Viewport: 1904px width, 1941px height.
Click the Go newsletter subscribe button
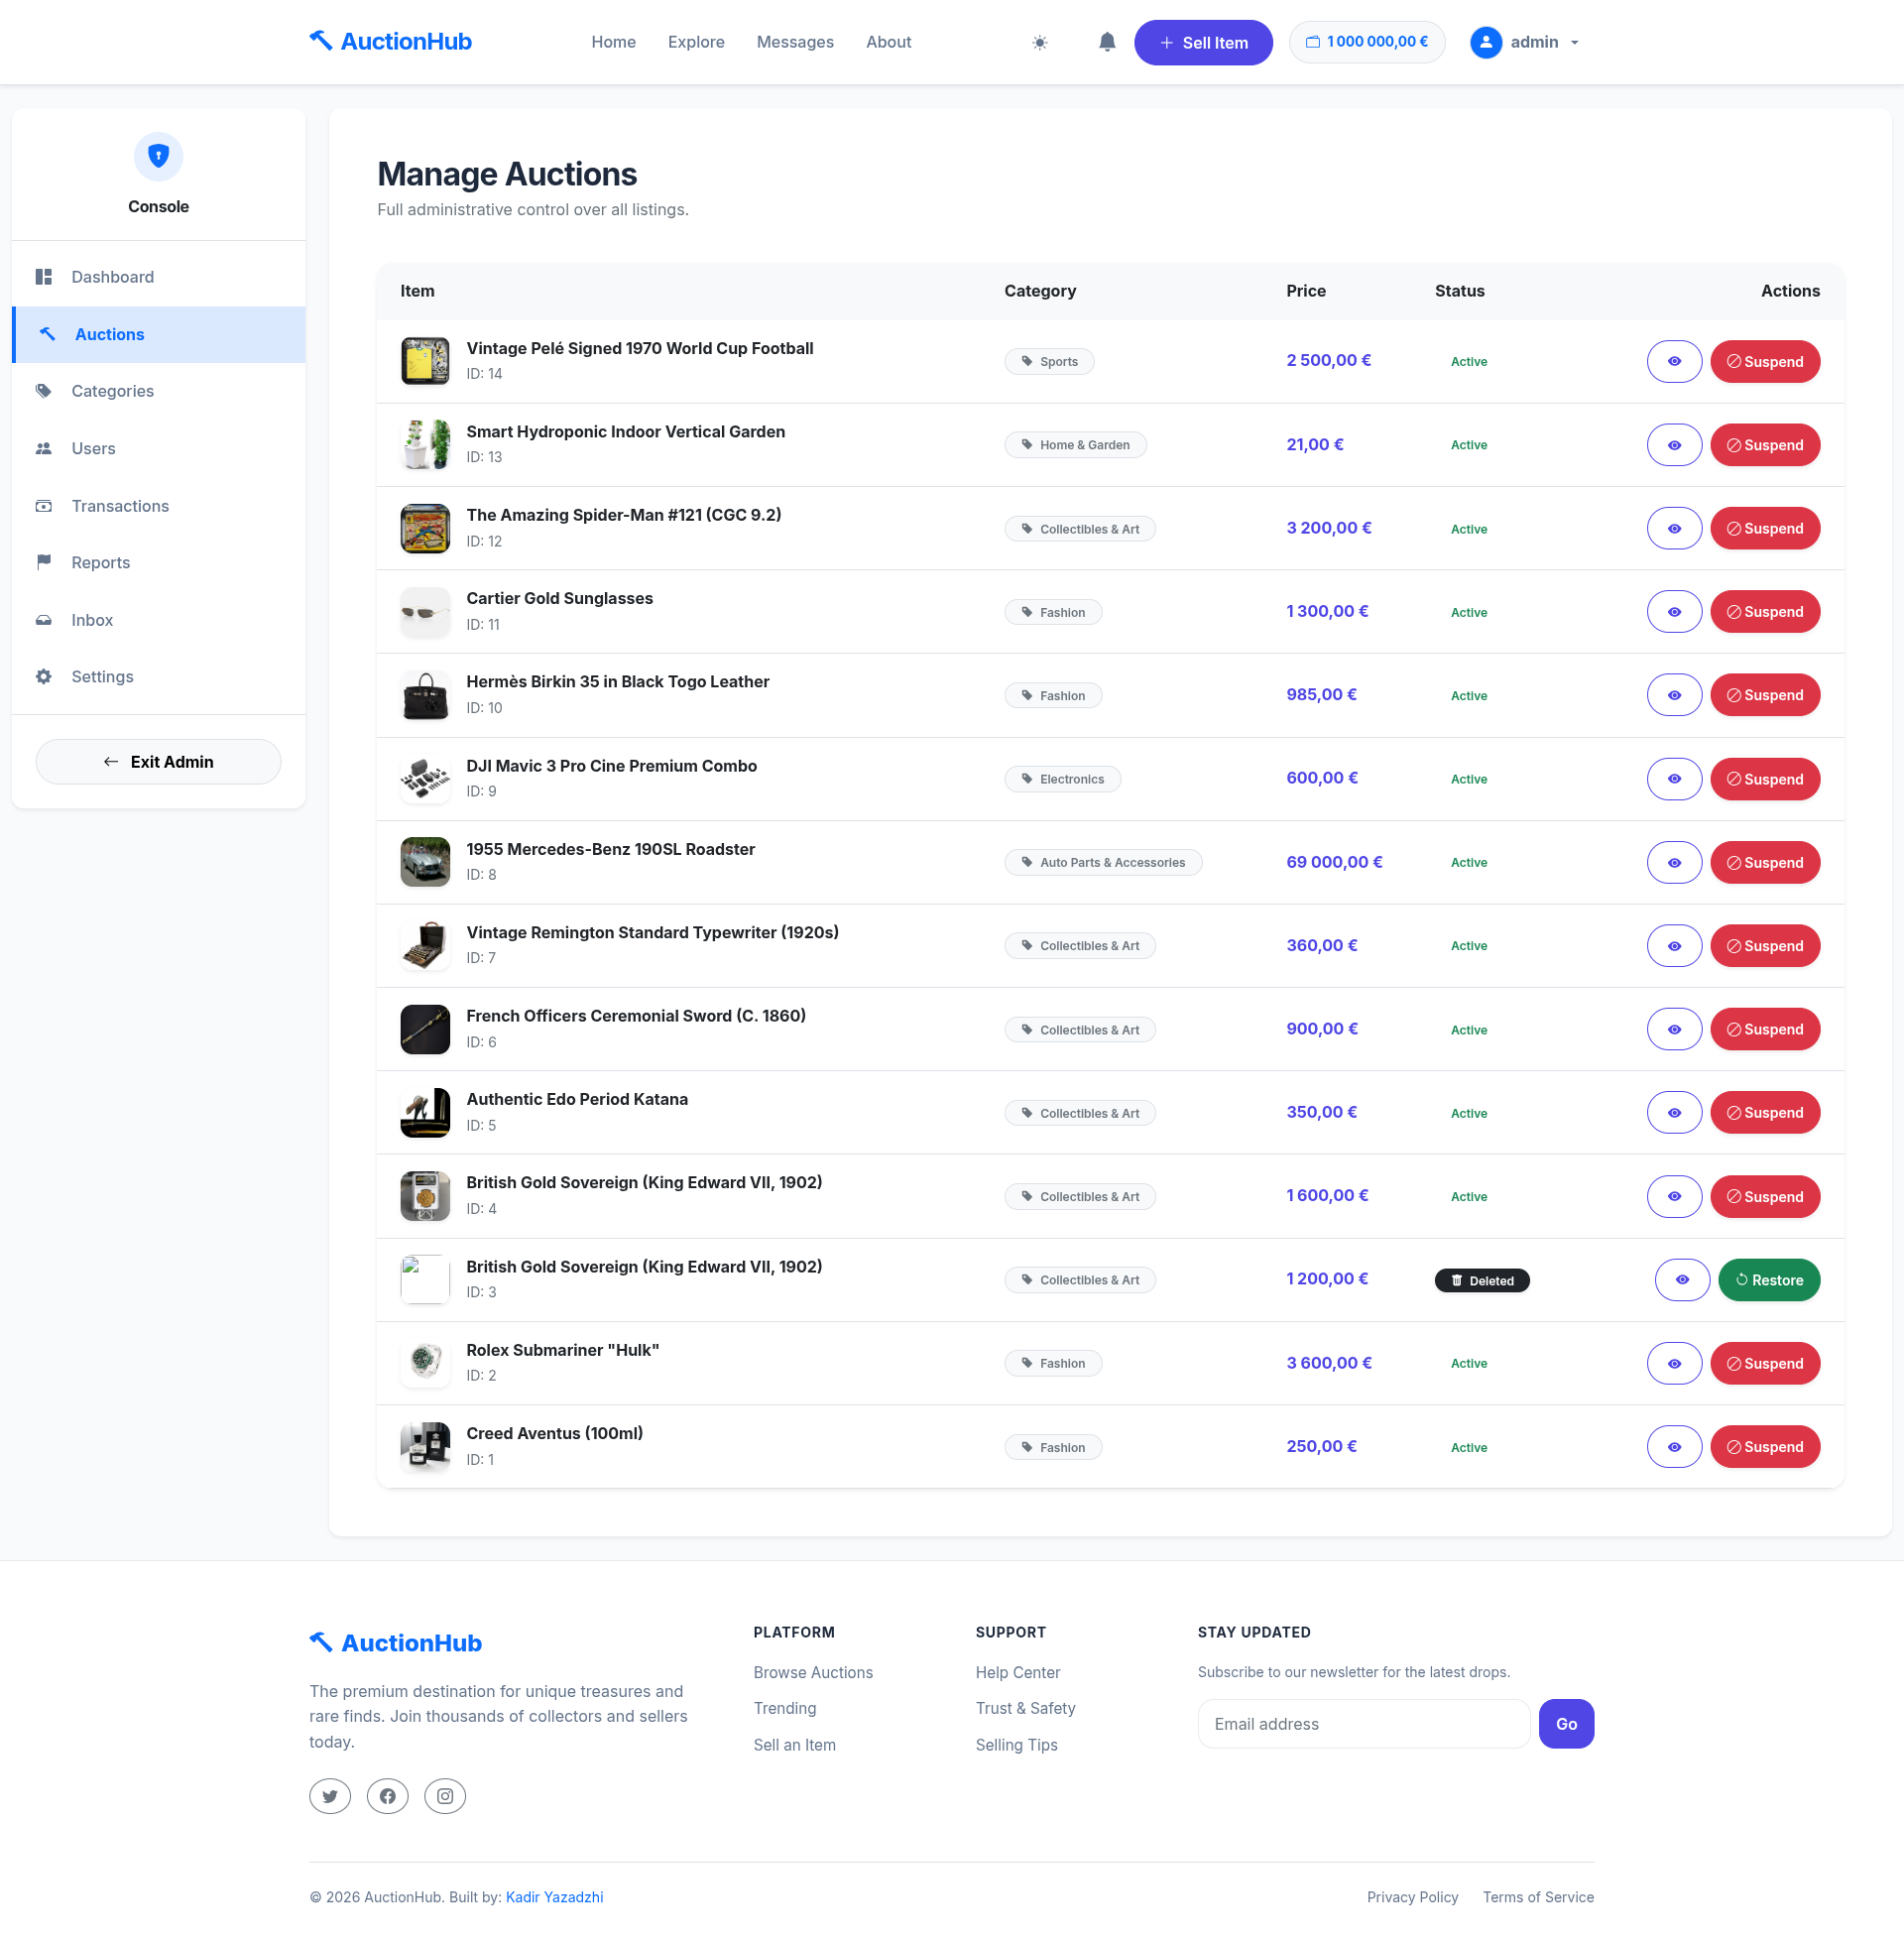(x=1566, y=1724)
